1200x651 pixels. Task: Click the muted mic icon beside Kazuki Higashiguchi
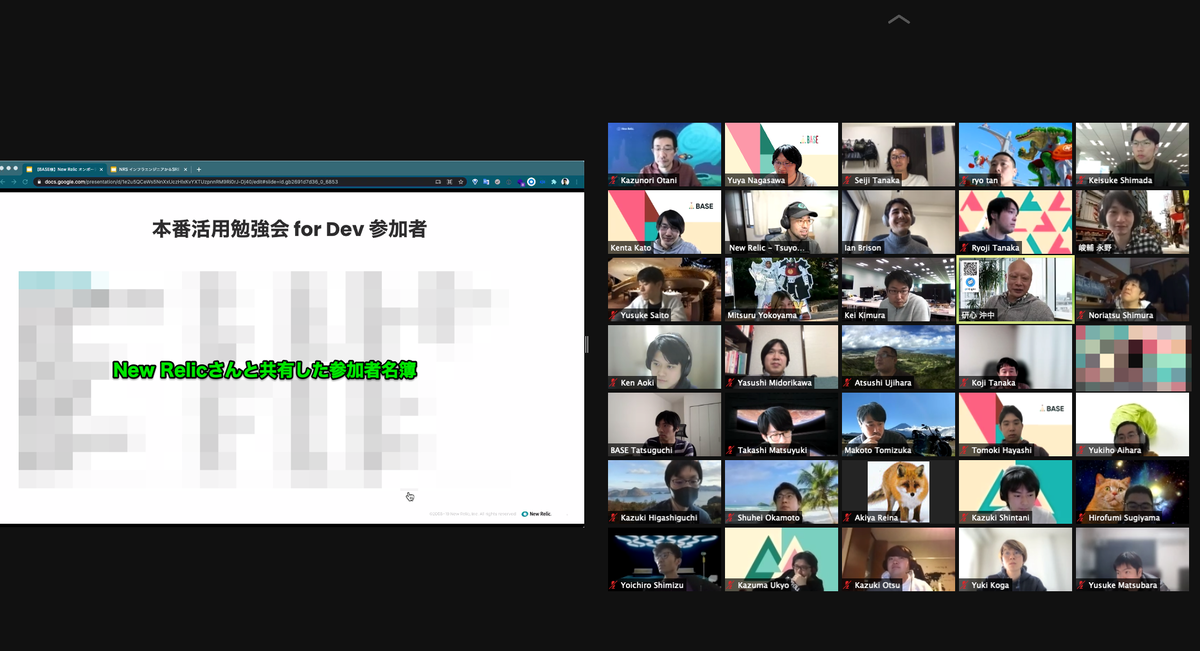coord(613,518)
